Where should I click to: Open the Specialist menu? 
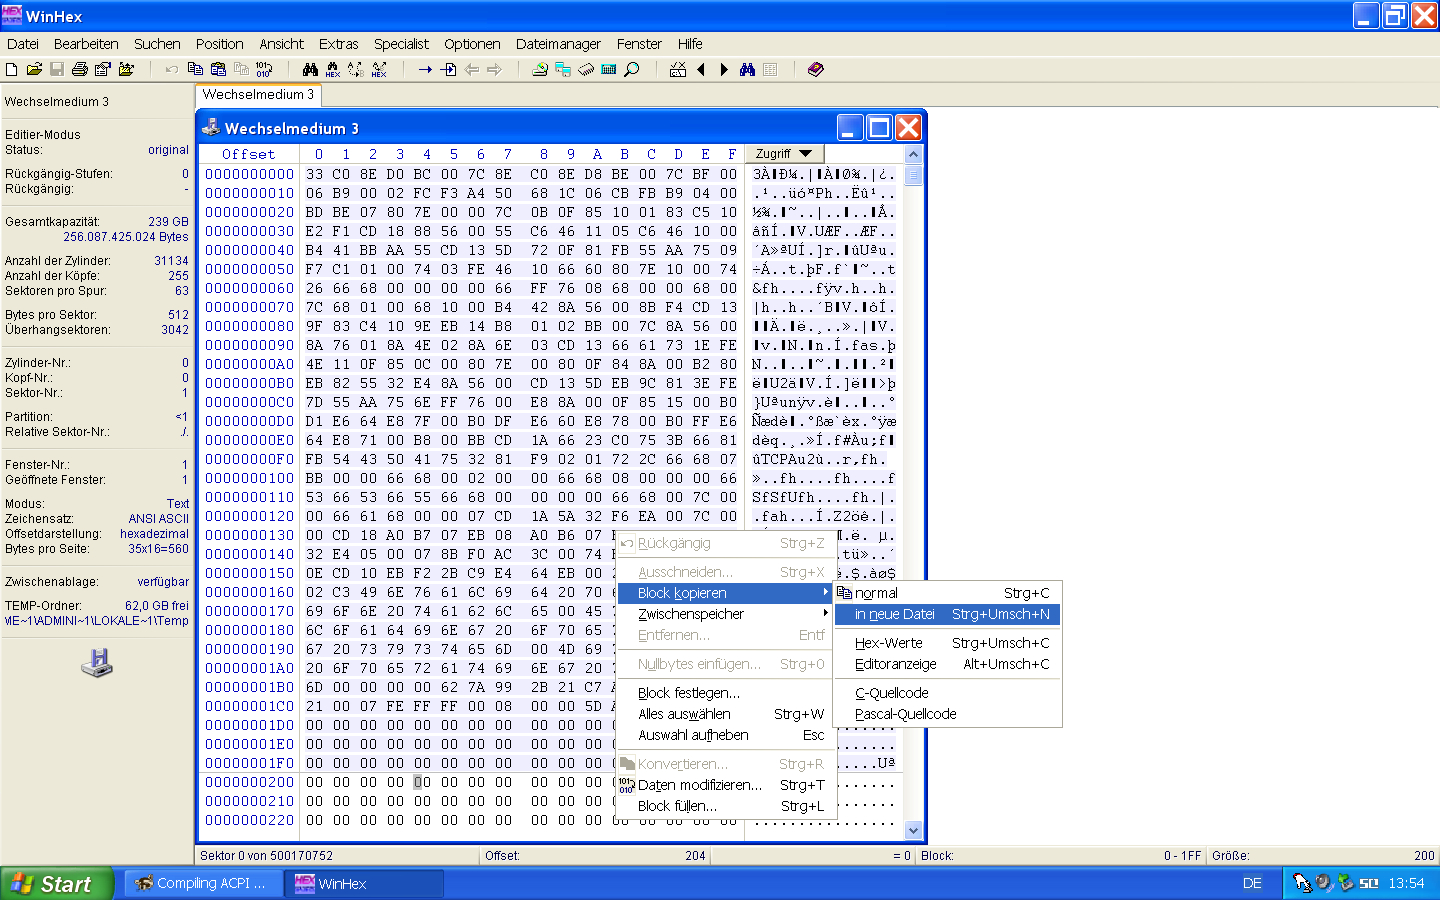[401, 44]
